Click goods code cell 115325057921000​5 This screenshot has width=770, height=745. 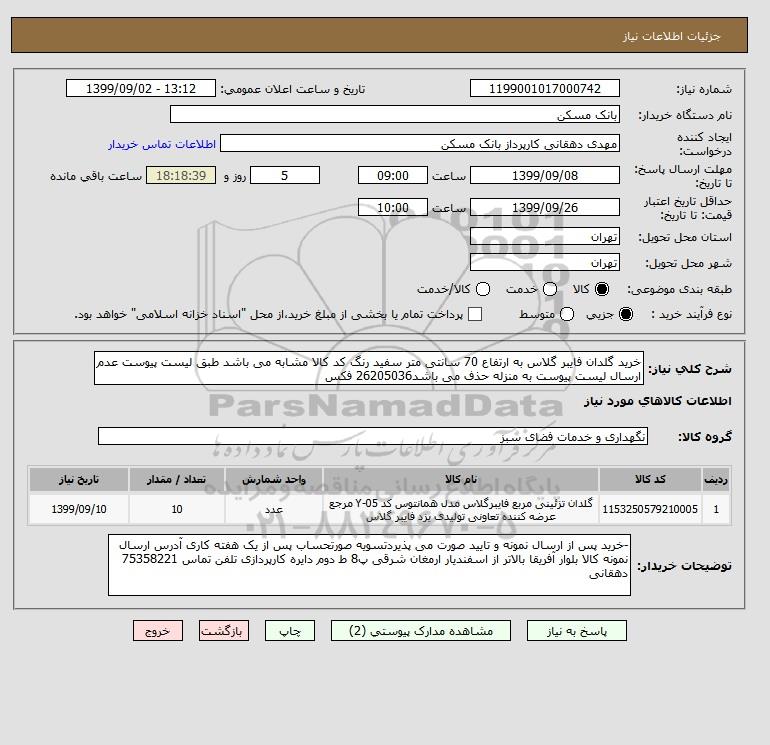[650, 509]
